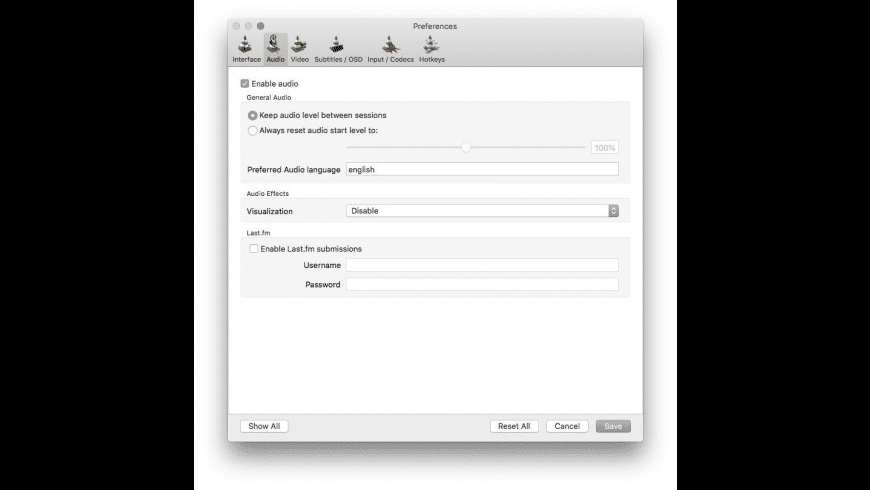
Task: Open Subtitles / OSD preferences icon
Action: 337,45
